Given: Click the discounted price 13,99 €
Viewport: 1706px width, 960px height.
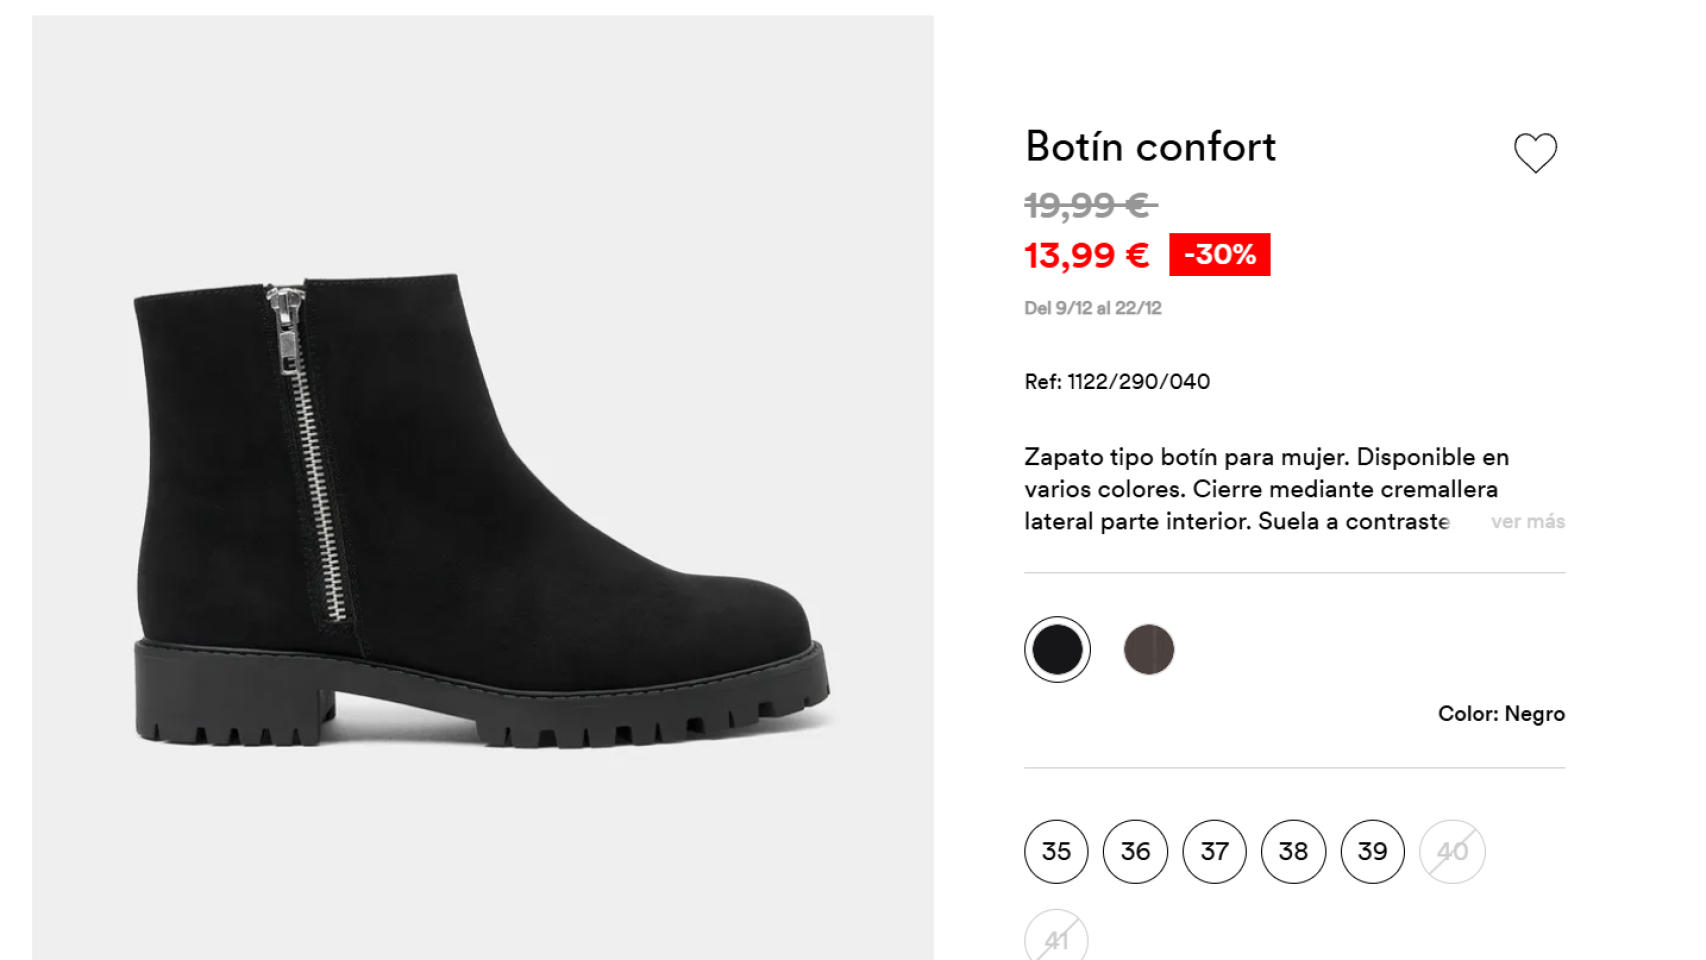Looking at the screenshot, I should (1083, 255).
